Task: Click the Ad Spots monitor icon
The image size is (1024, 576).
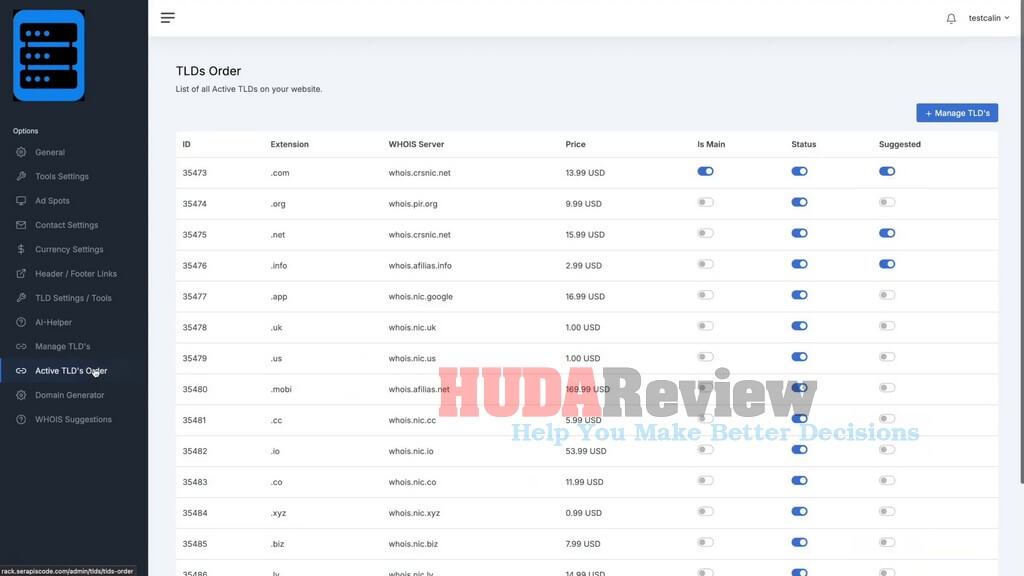Action: [21, 200]
